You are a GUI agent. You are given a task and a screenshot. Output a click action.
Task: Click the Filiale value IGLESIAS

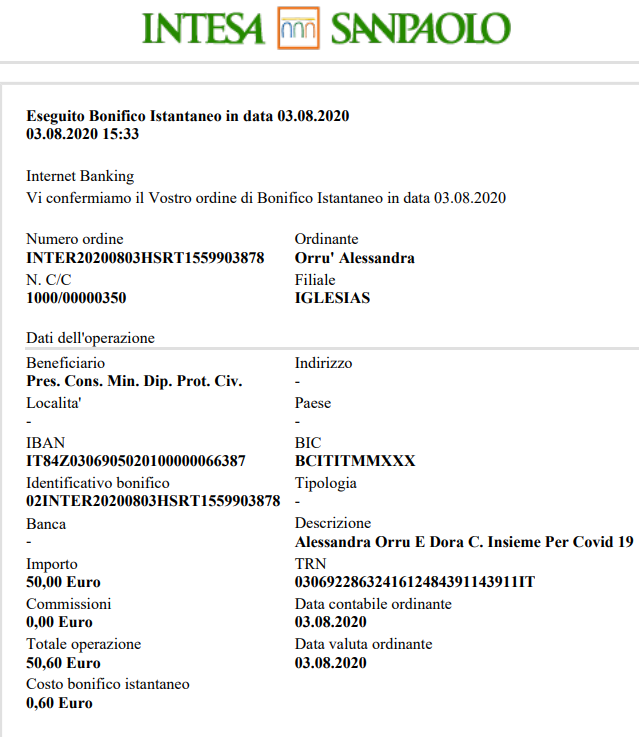click(332, 298)
